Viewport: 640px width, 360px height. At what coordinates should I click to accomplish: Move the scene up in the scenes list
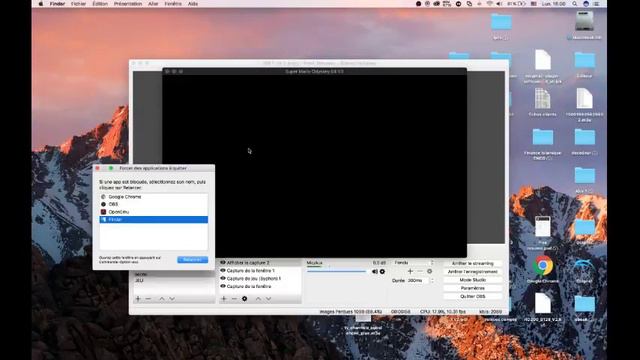pyautogui.click(x=162, y=299)
